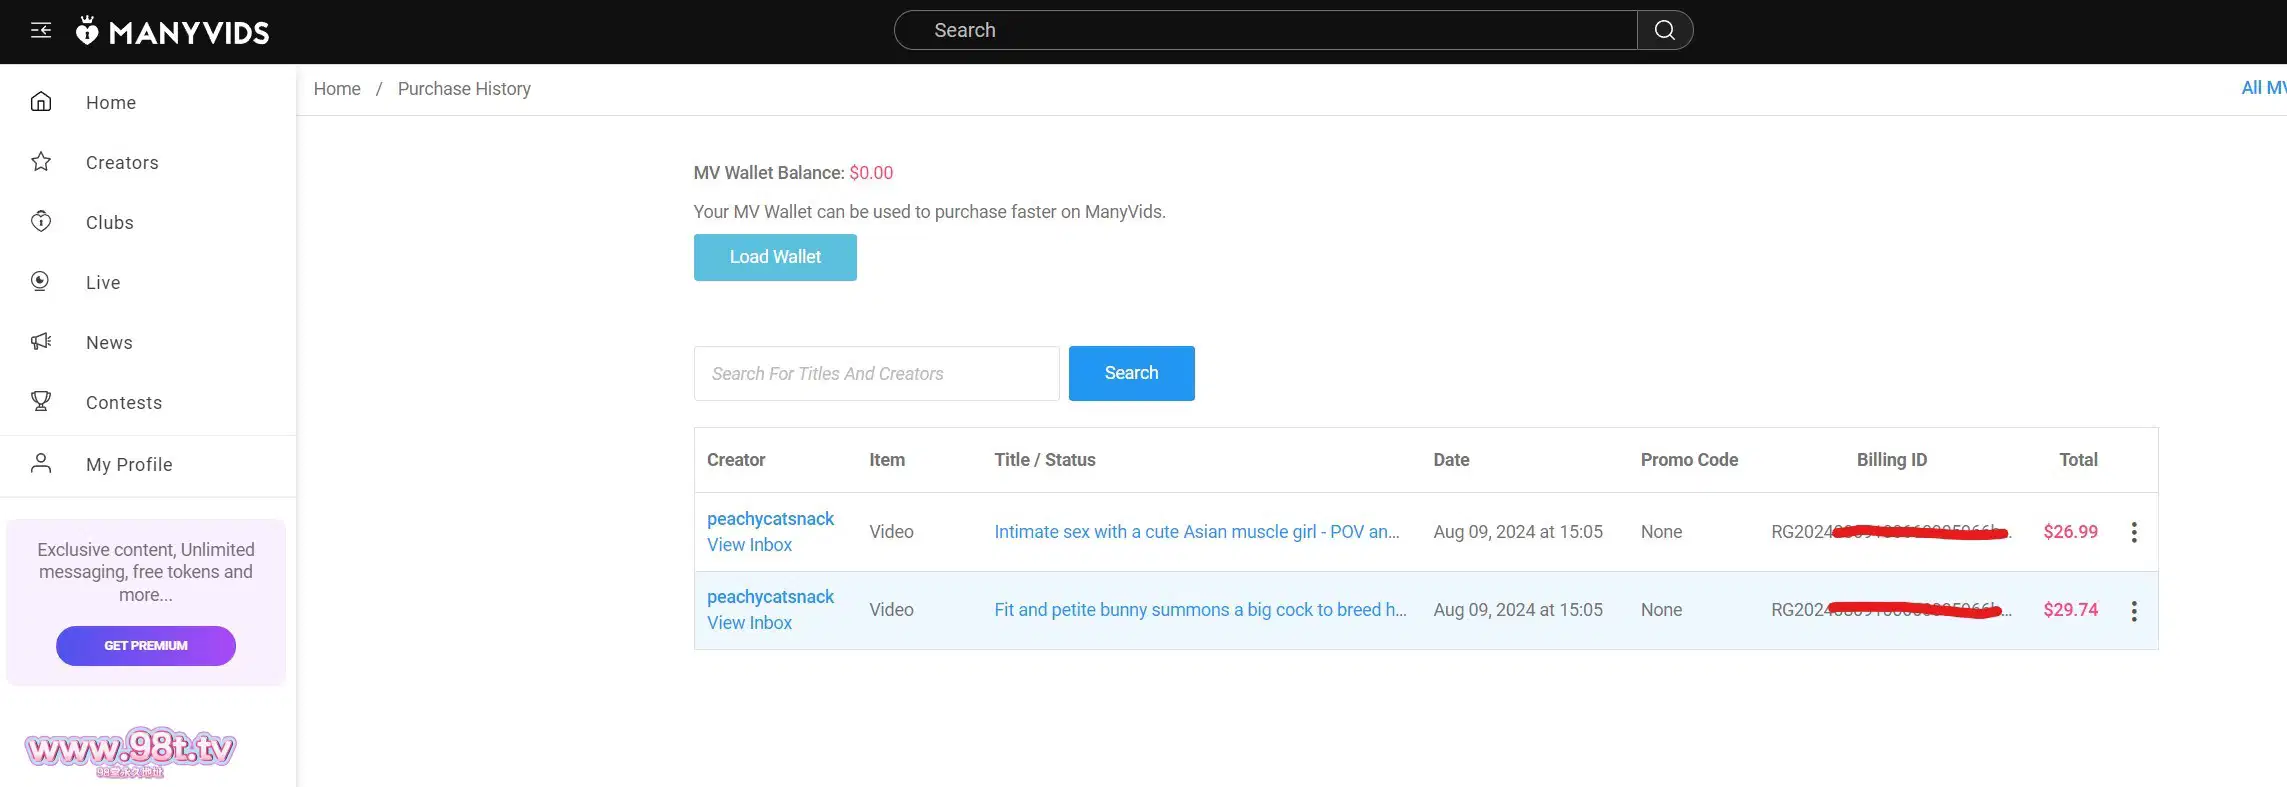Image resolution: width=2287 pixels, height=787 pixels.
Task: Click the News megaphone icon
Action: [x=41, y=342]
